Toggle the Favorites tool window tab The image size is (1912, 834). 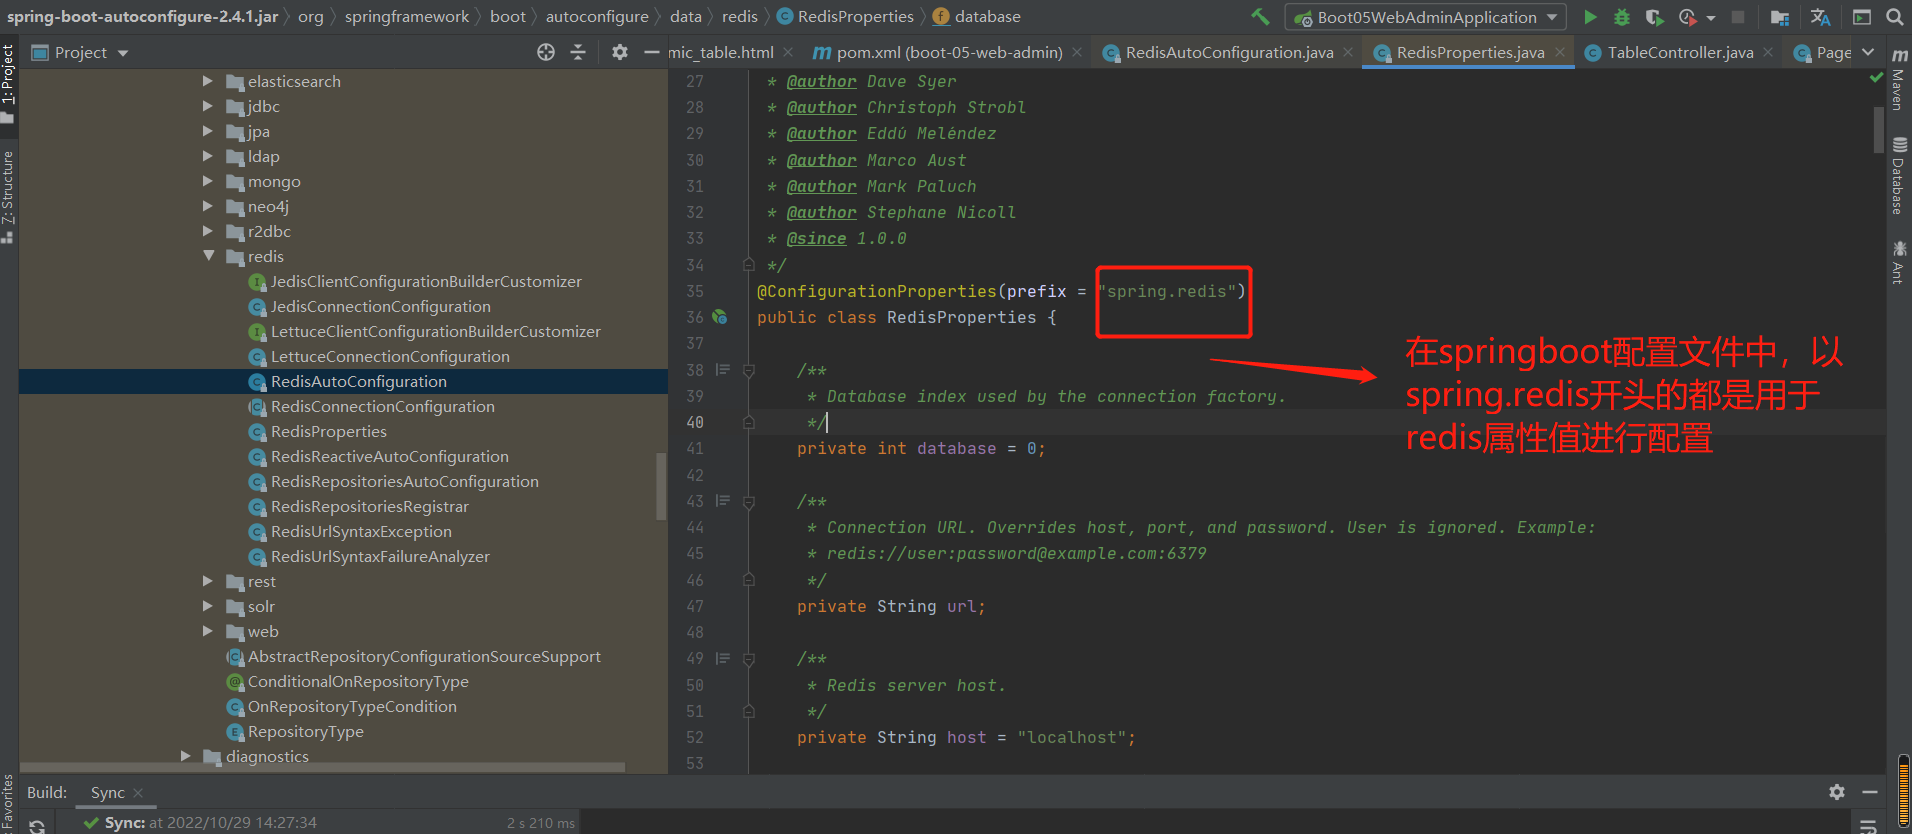(x=8, y=803)
